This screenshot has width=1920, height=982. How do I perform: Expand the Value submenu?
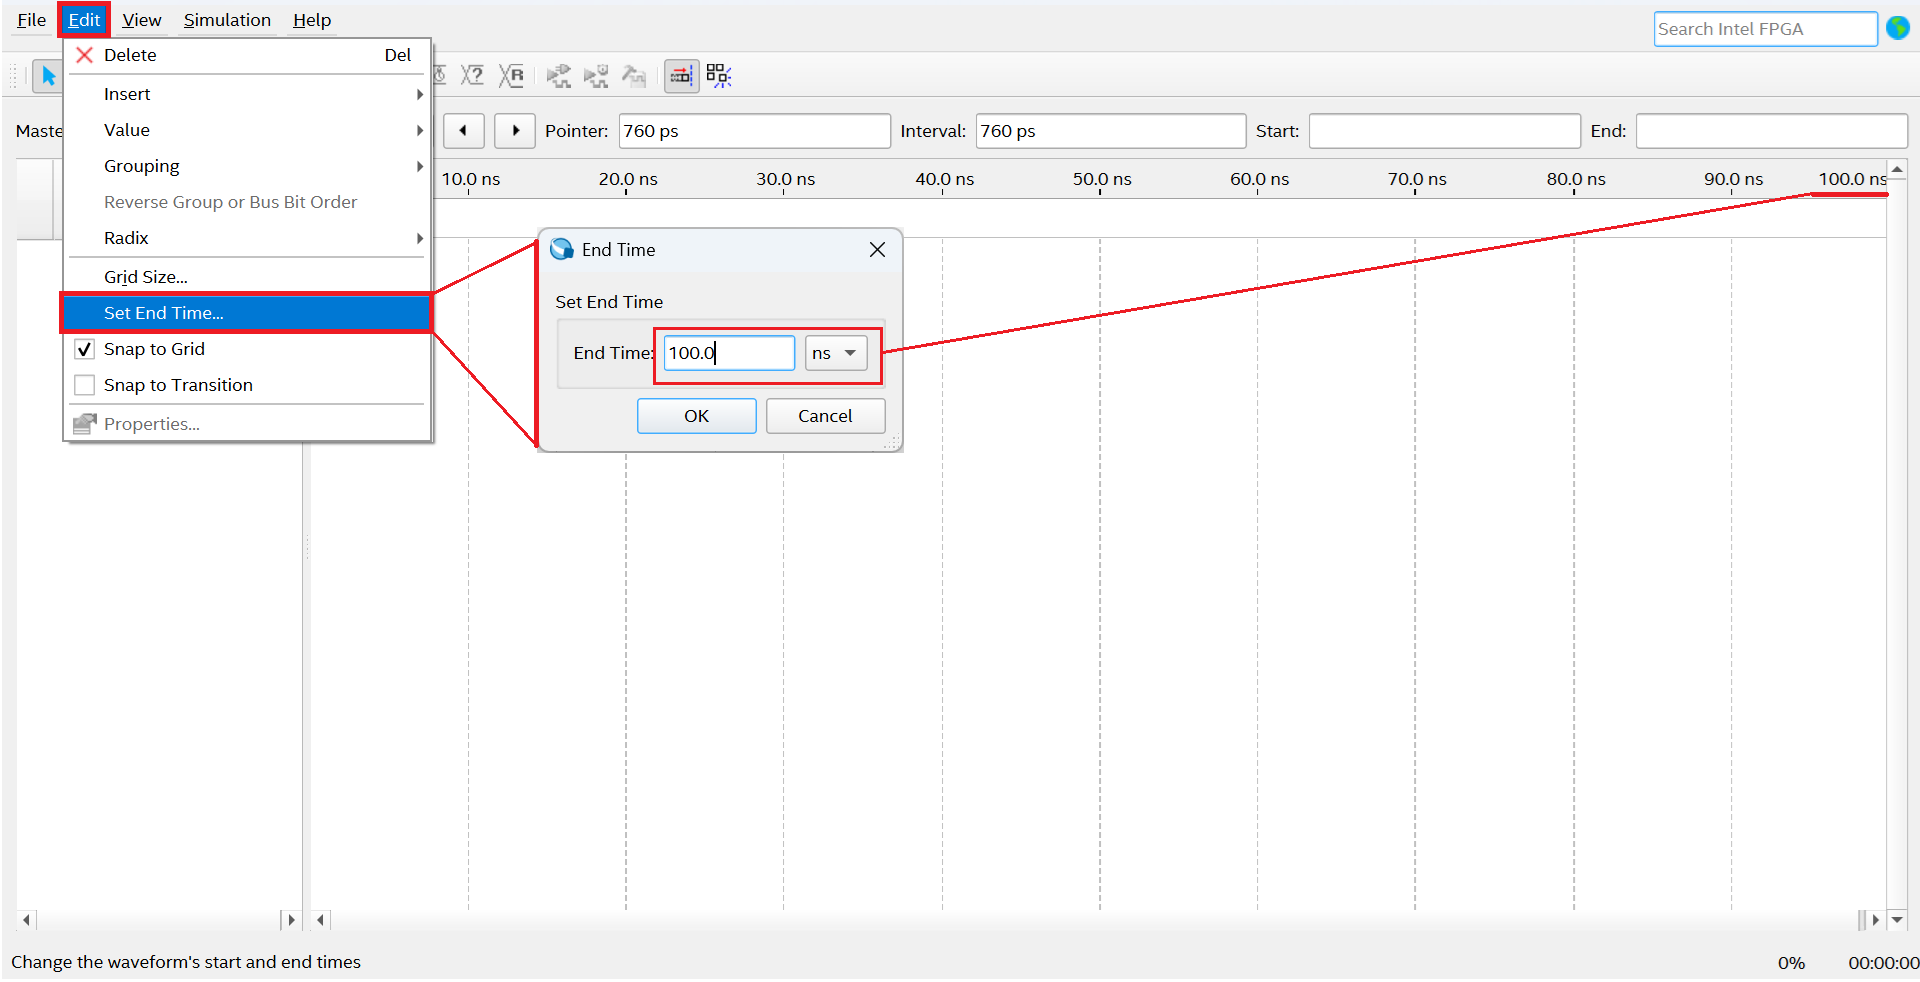coord(247,130)
